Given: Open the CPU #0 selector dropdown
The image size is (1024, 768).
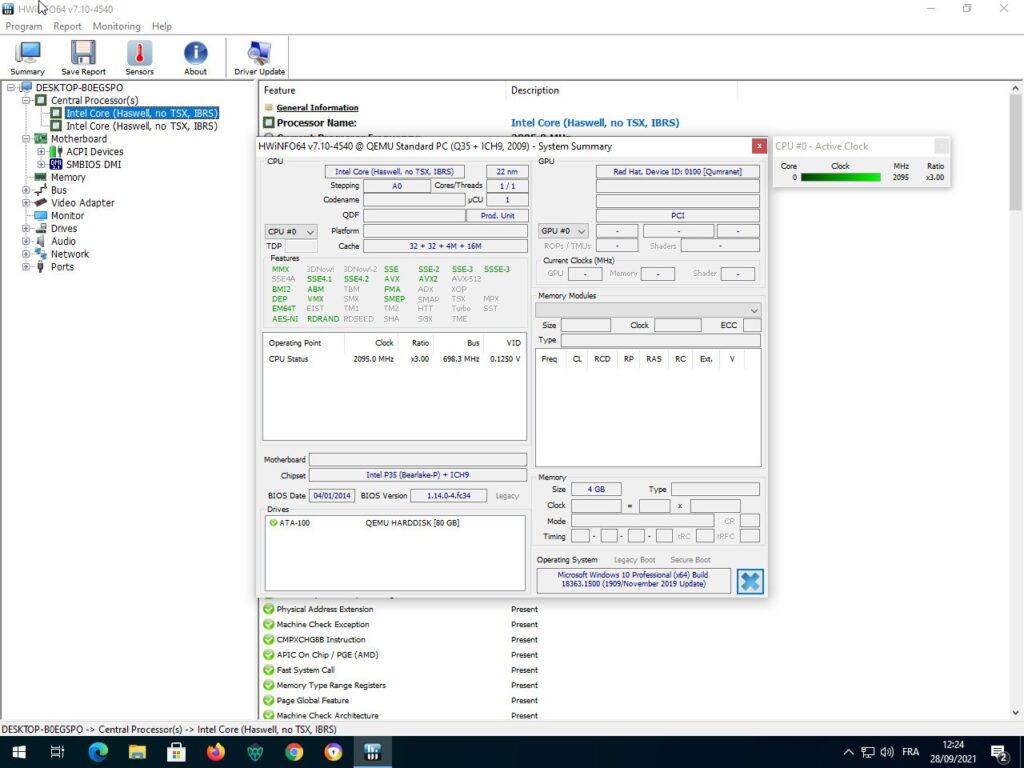Looking at the screenshot, I should click(291, 232).
